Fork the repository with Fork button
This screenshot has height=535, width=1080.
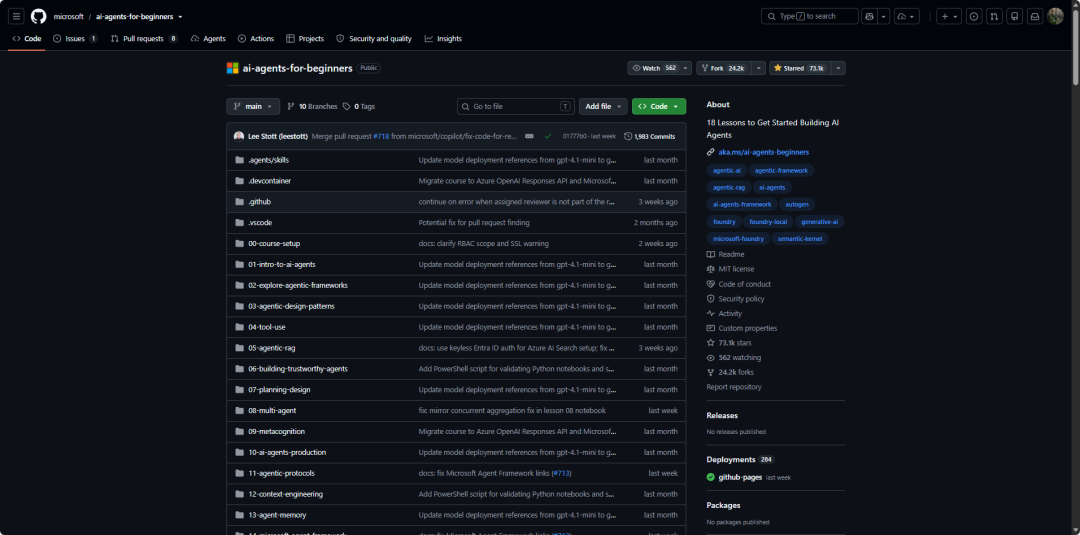point(723,68)
